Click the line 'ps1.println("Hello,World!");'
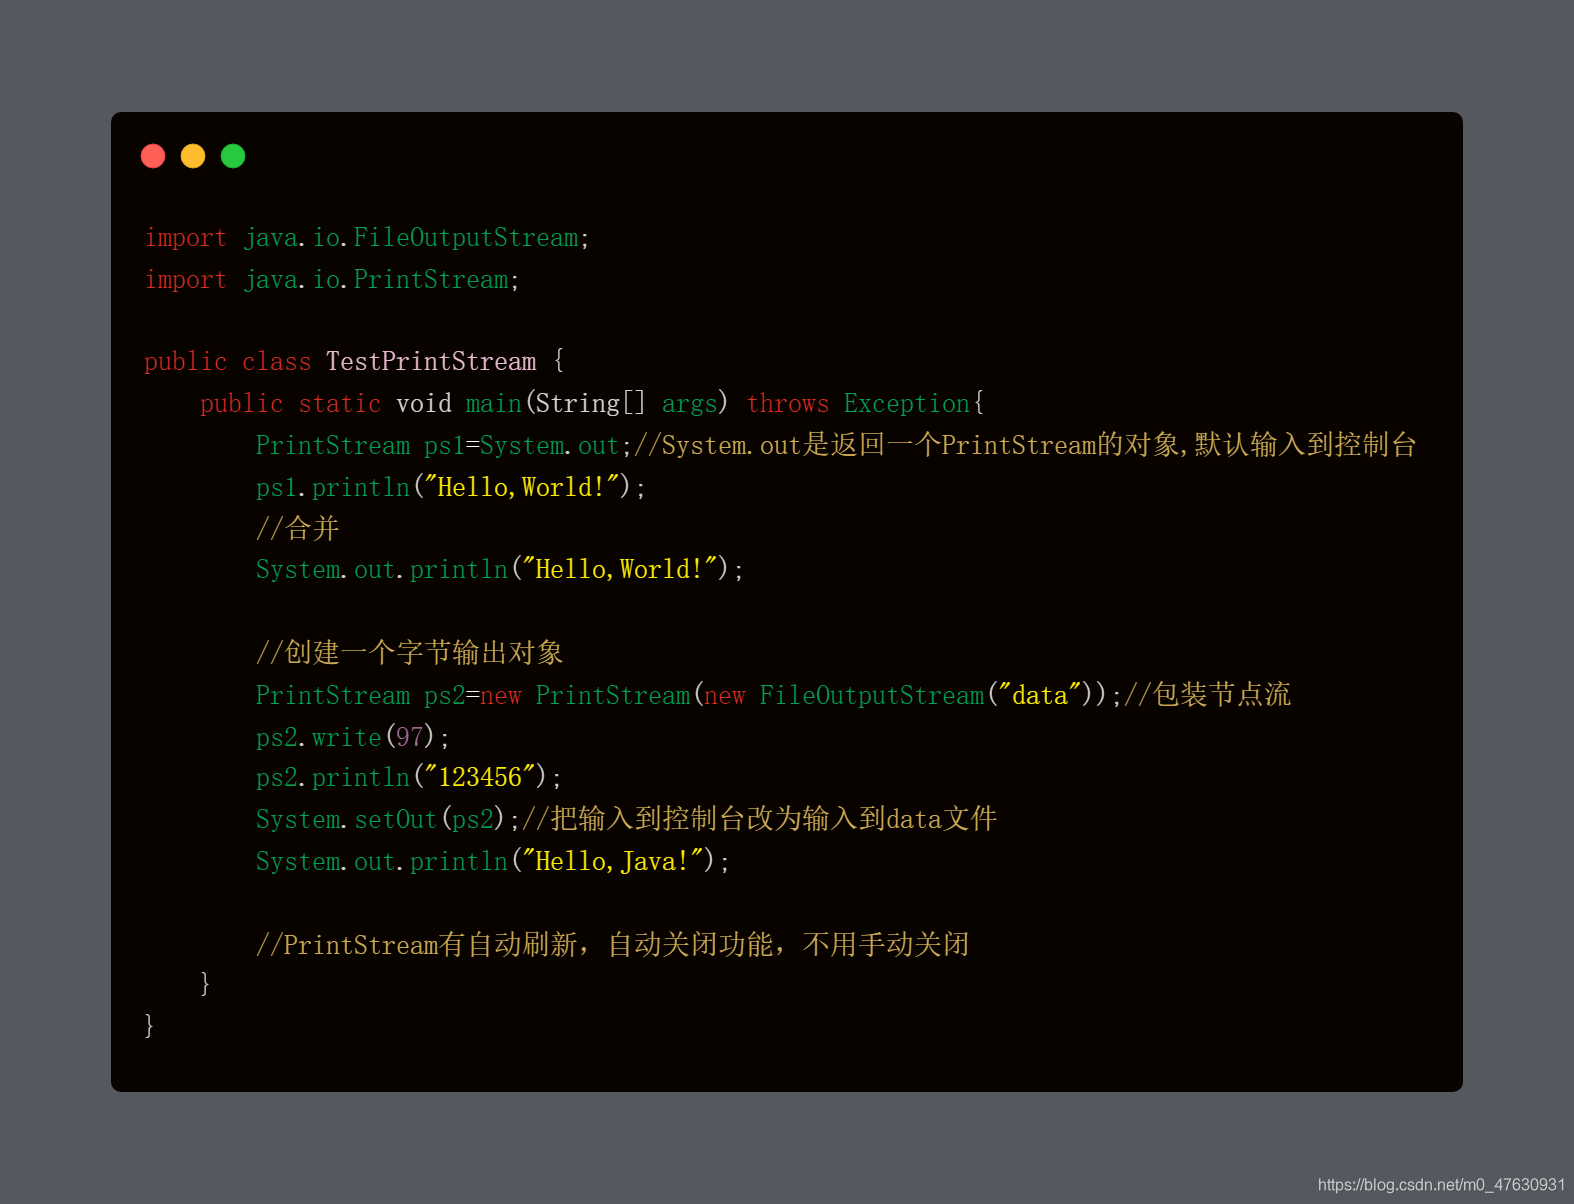Screen dimensions: 1574x1204 tap(451, 488)
